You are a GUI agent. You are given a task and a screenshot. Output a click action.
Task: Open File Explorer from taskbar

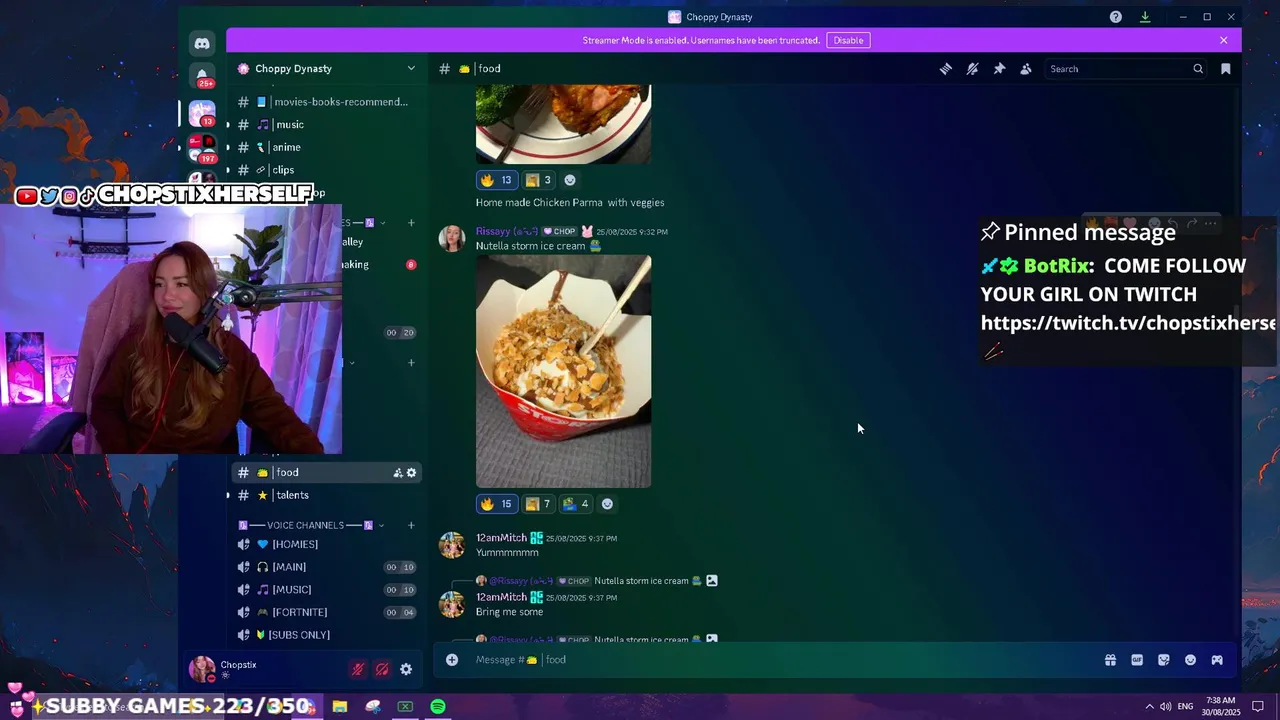tap(340, 707)
